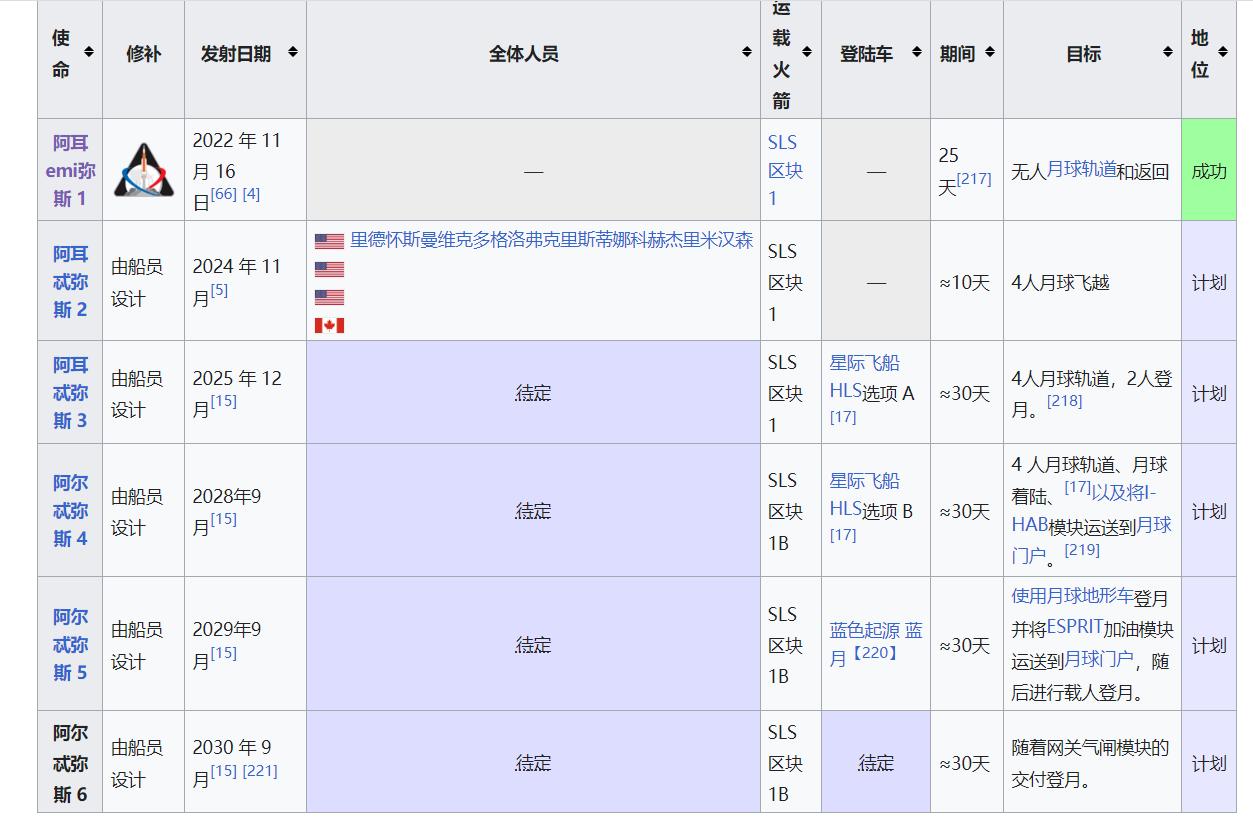Viewport: 1253px width, 821px height.
Task: Open citation [66] after 2022 launch date
Action: point(224,194)
